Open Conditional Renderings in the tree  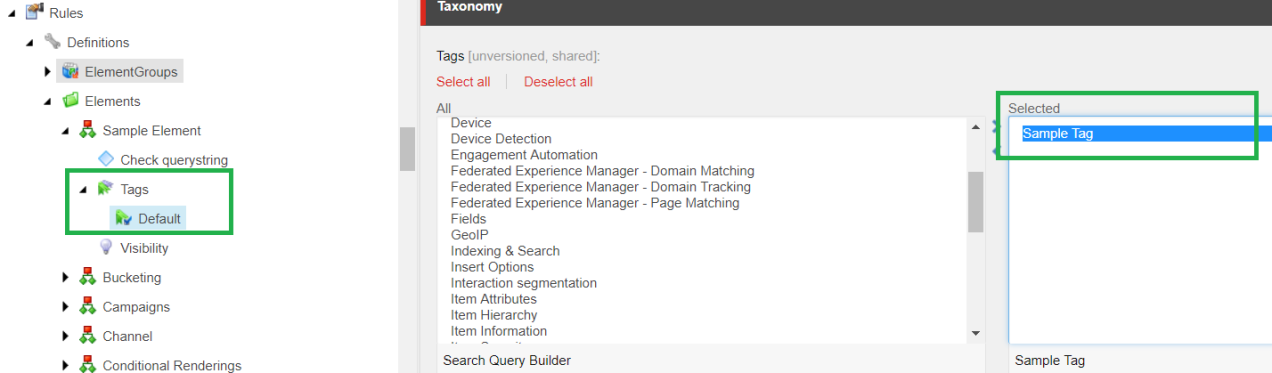[x=172, y=366]
